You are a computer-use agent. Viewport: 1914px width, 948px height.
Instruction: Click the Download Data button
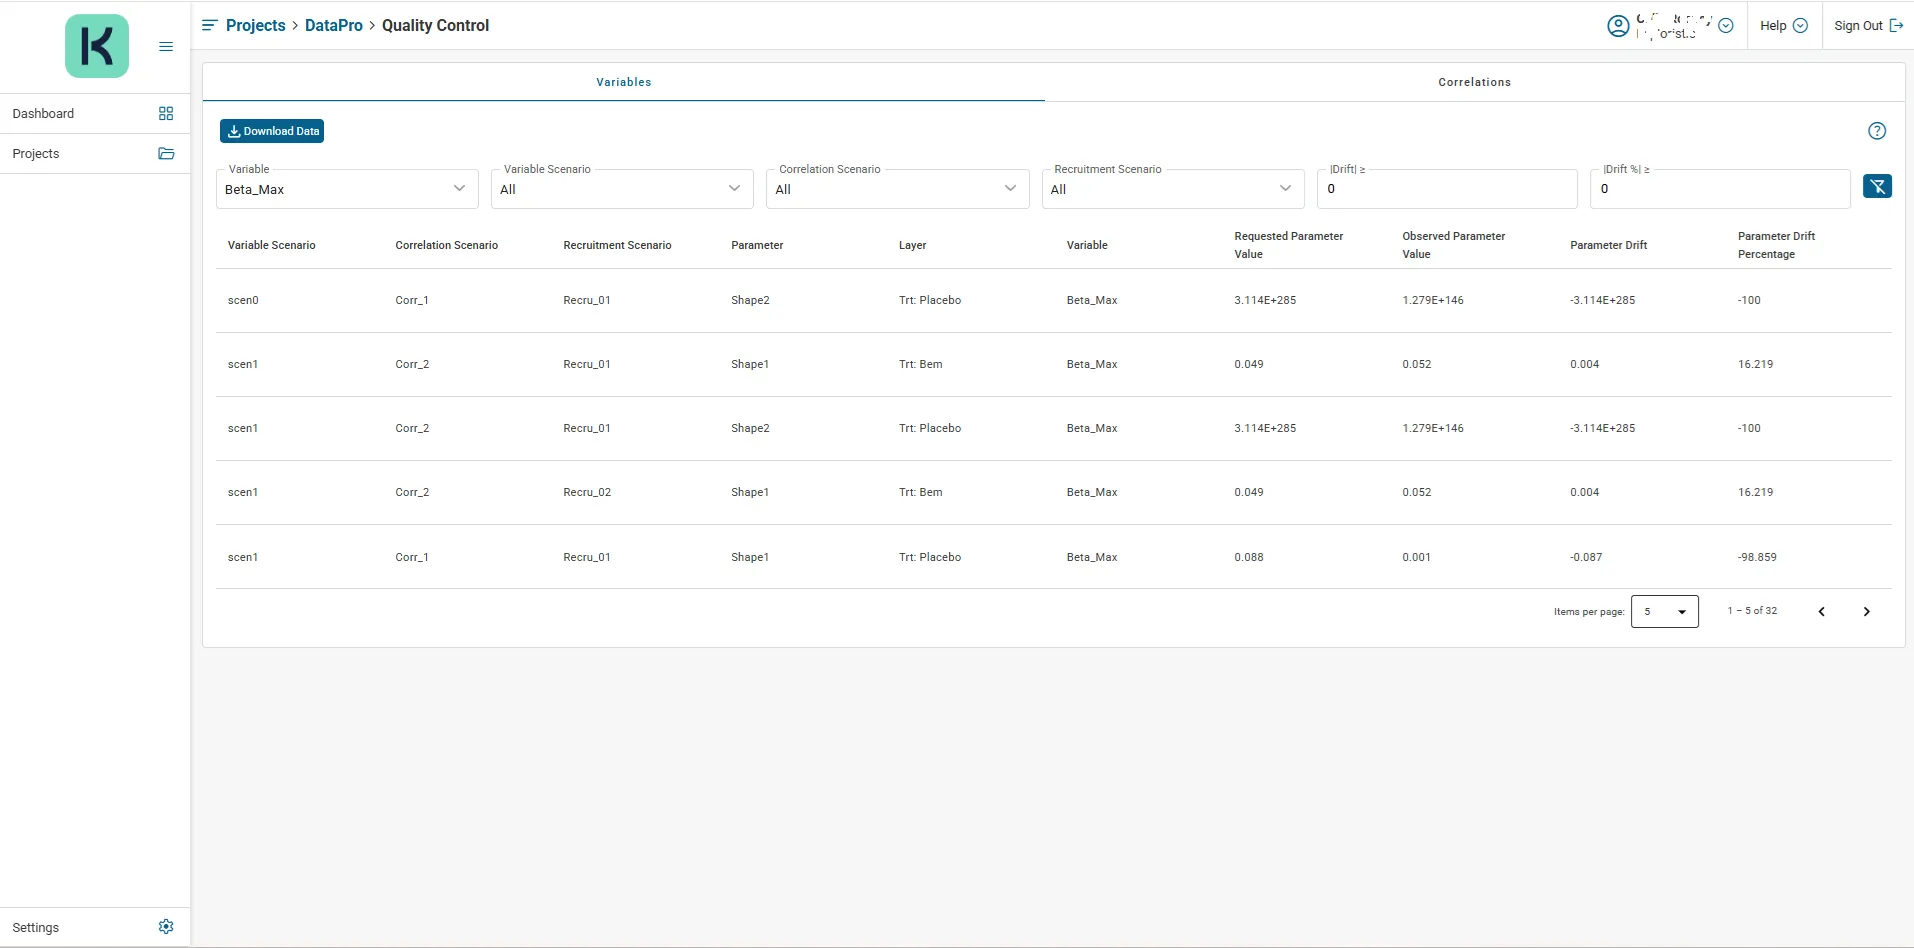click(x=272, y=131)
